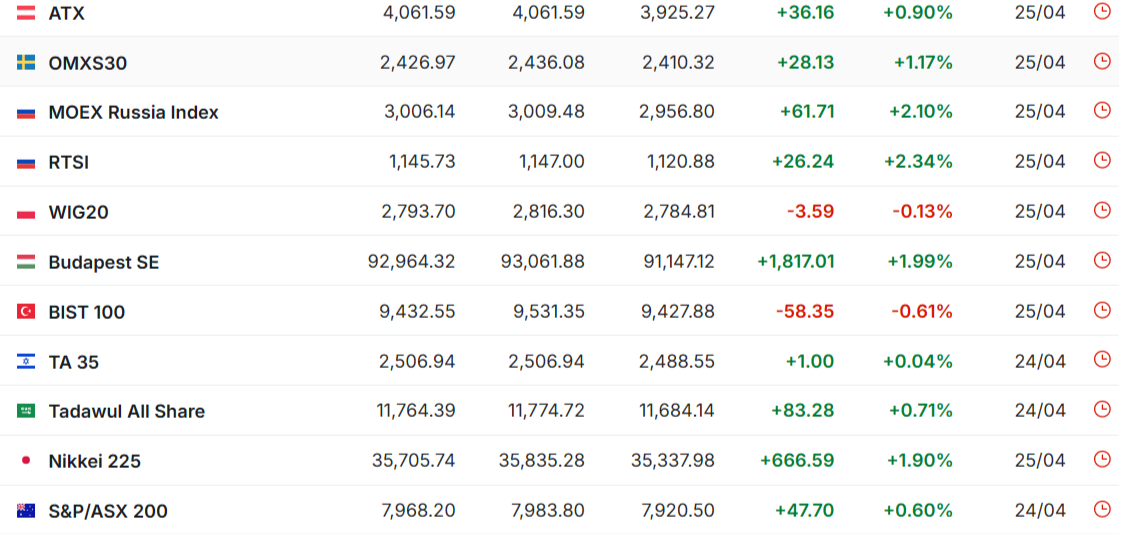Click the clock icon for BIST 100
This screenshot has width=1124, height=534.
click(x=1102, y=310)
